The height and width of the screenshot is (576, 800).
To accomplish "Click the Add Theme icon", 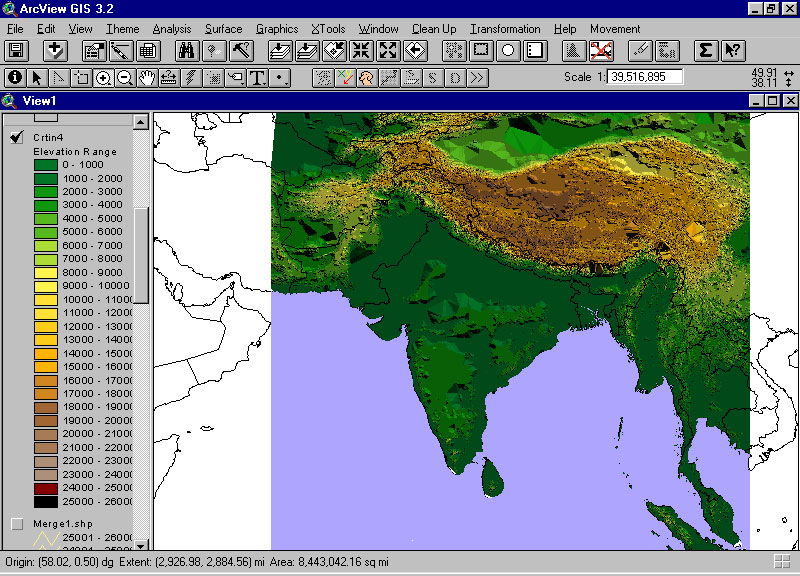I will point(55,50).
